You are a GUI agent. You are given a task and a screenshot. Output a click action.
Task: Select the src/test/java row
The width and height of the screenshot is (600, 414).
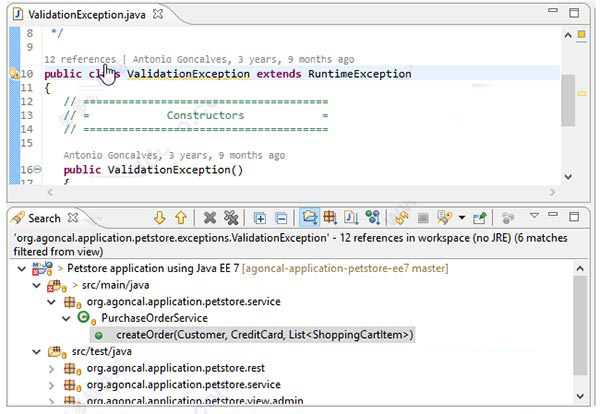coord(89,351)
